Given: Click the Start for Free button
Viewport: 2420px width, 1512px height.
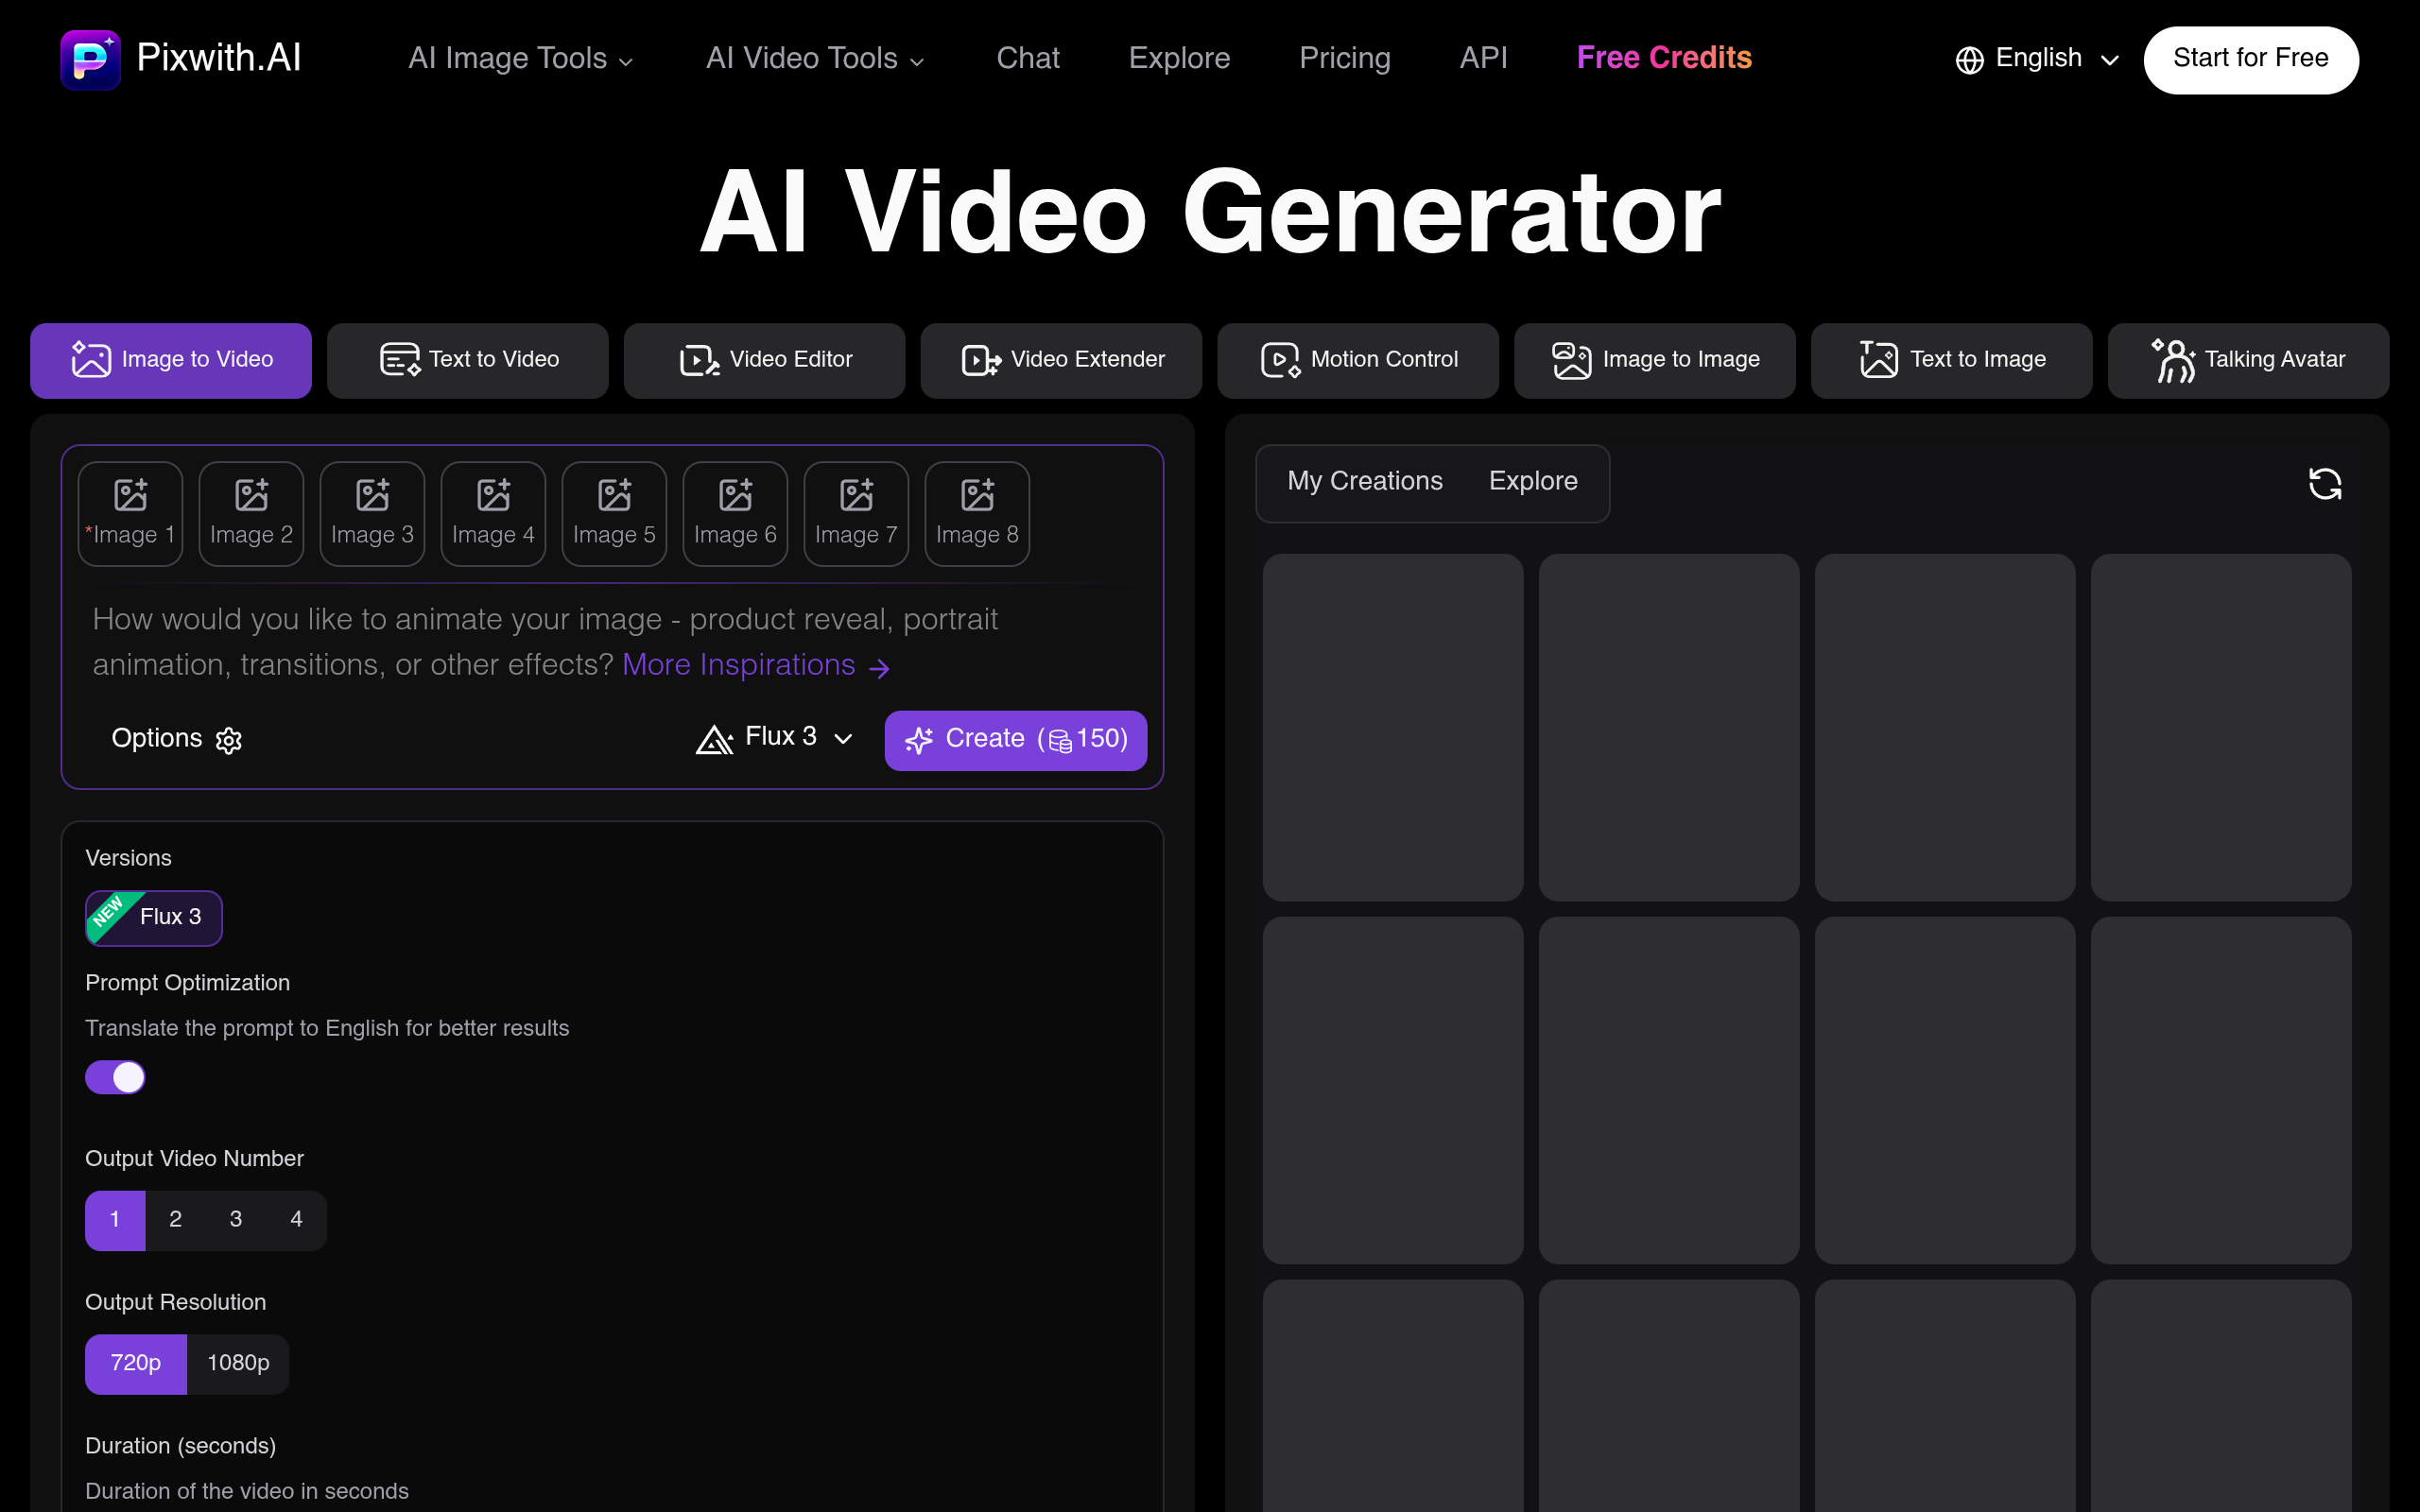Looking at the screenshot, I should click(x=2250, y=60).
